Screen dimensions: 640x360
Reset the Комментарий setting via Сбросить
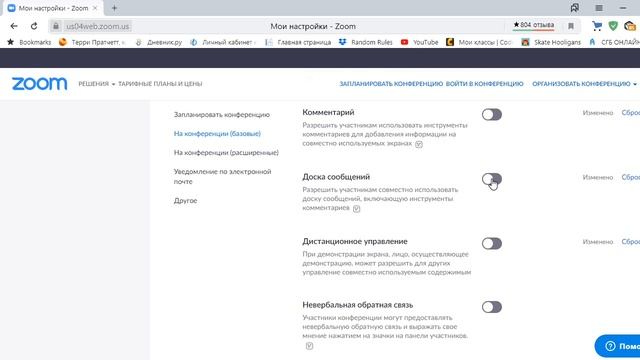pos(631,113)
